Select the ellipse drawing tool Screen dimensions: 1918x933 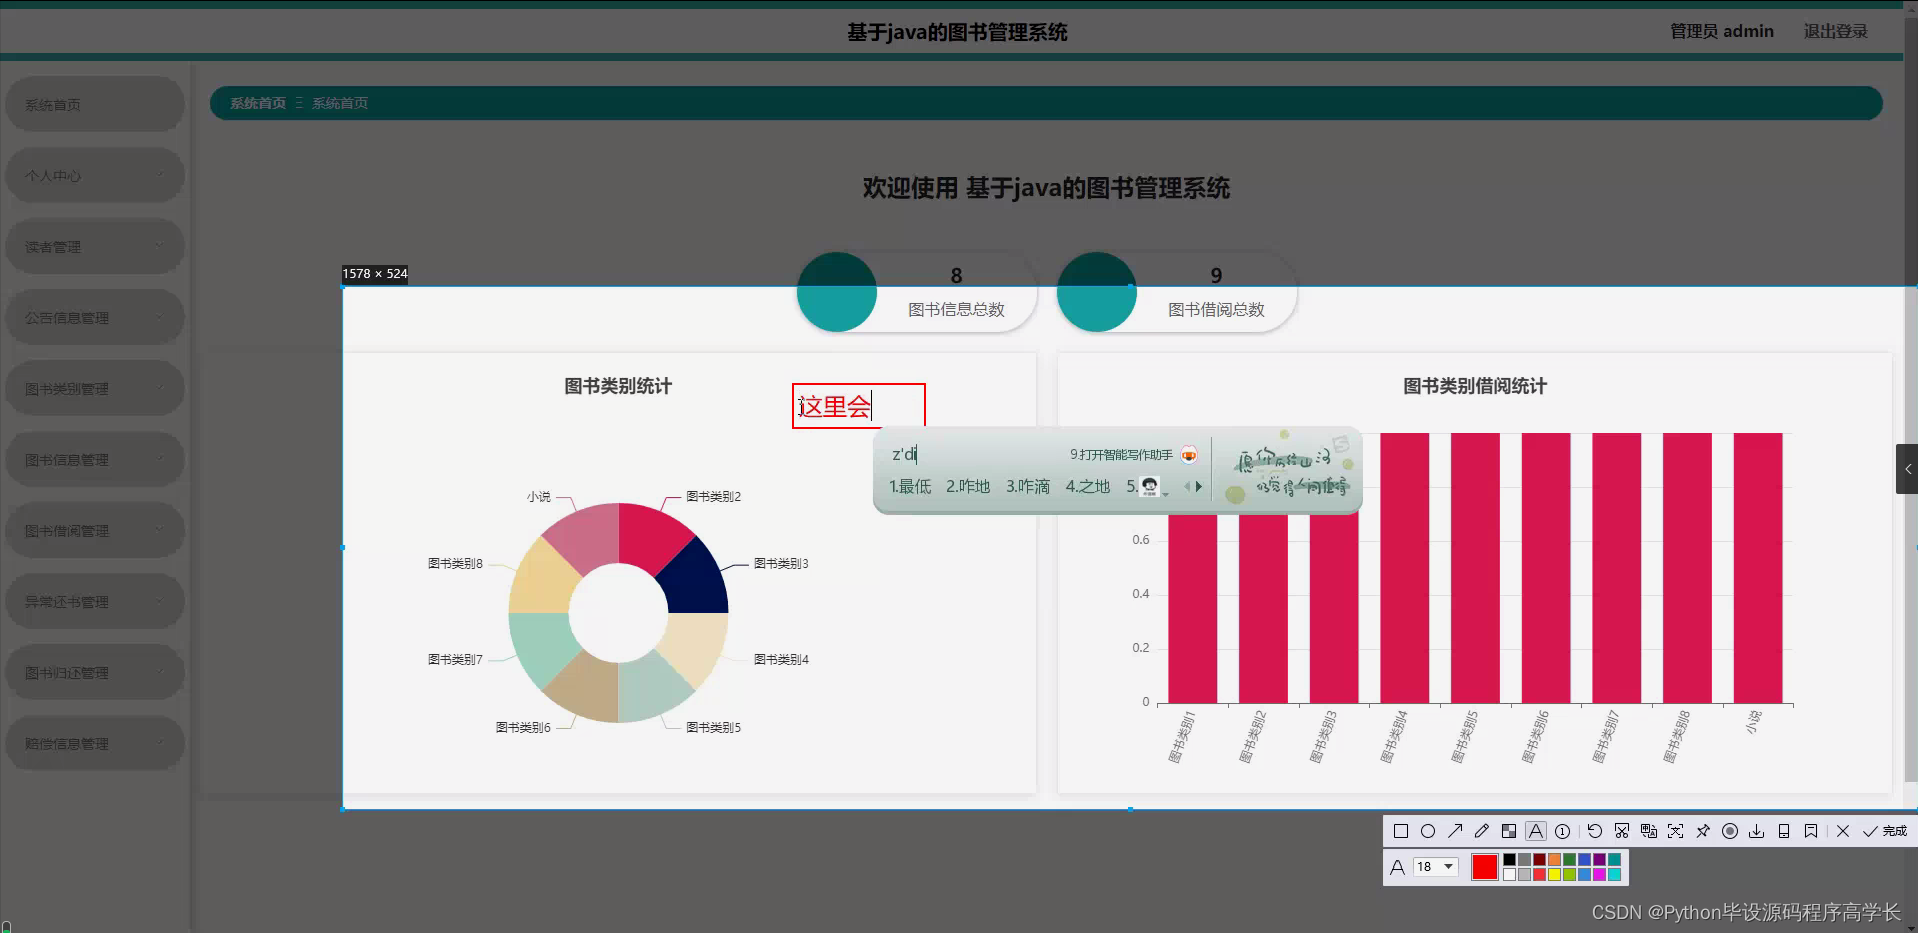click(1428, 831)
